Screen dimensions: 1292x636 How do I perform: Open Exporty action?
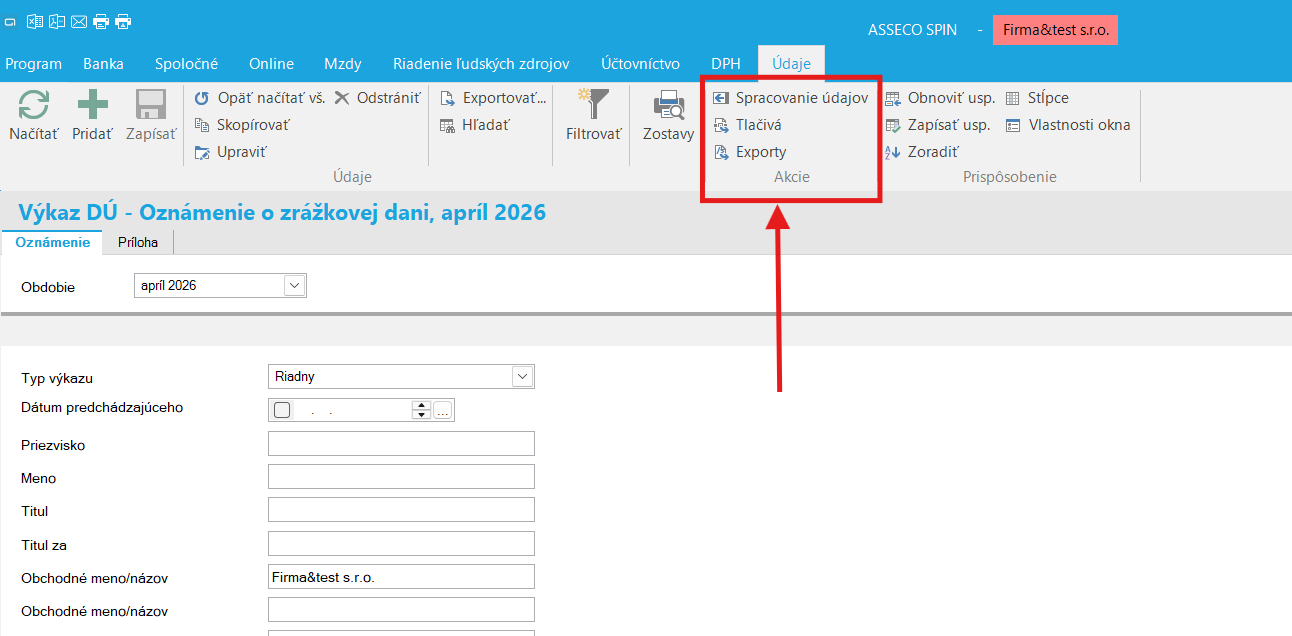[750, 152]
